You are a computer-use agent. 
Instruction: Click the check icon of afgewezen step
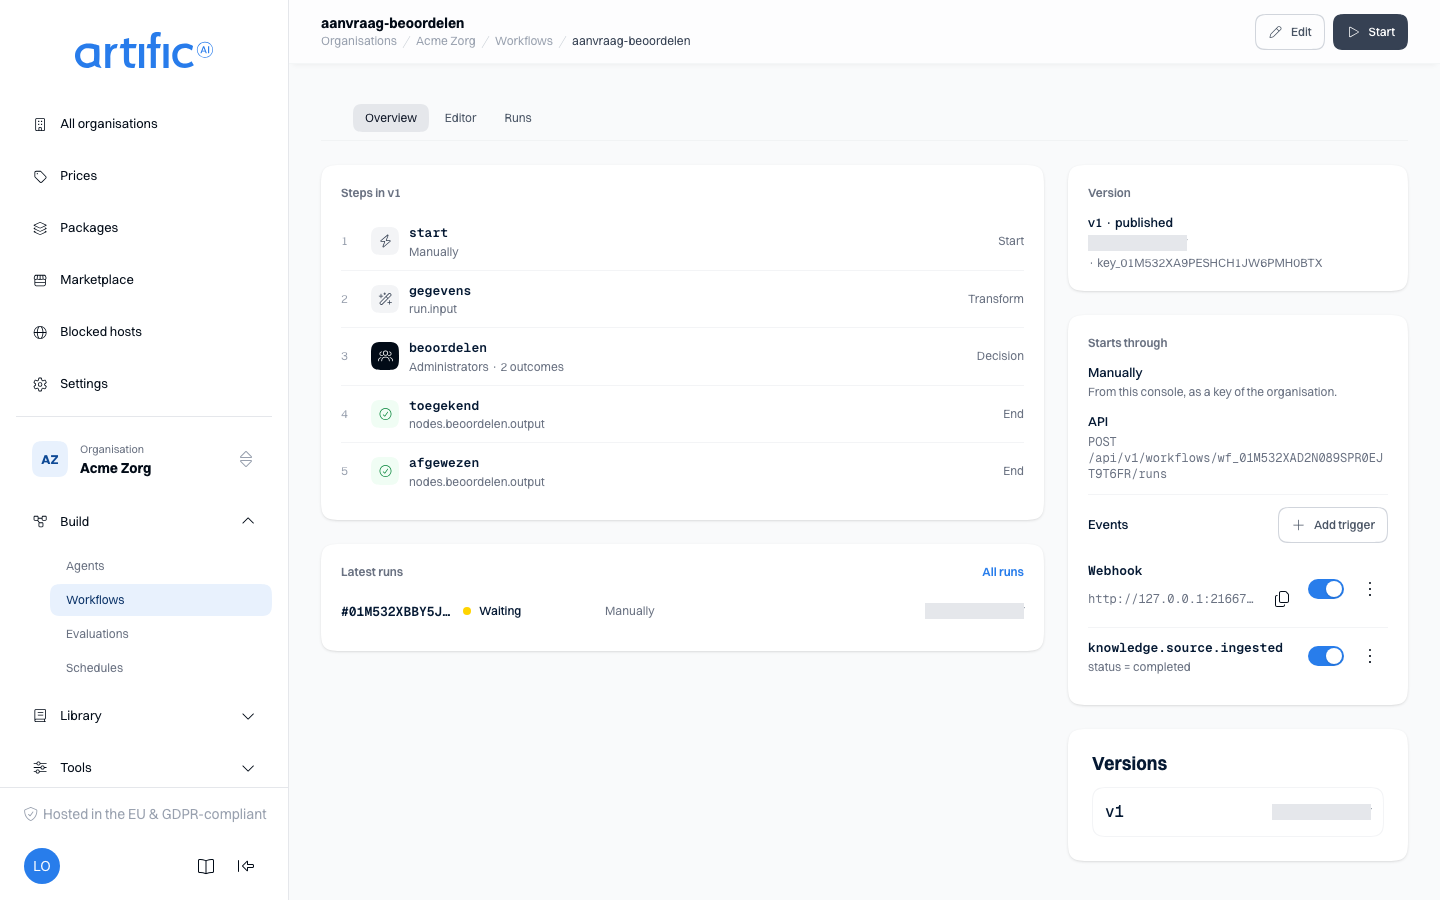click(385, 471)
